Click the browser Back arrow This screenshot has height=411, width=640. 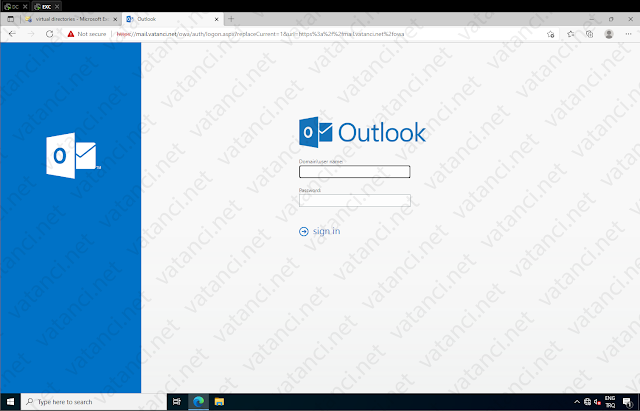pyautogui.click(x=12, y=34)
